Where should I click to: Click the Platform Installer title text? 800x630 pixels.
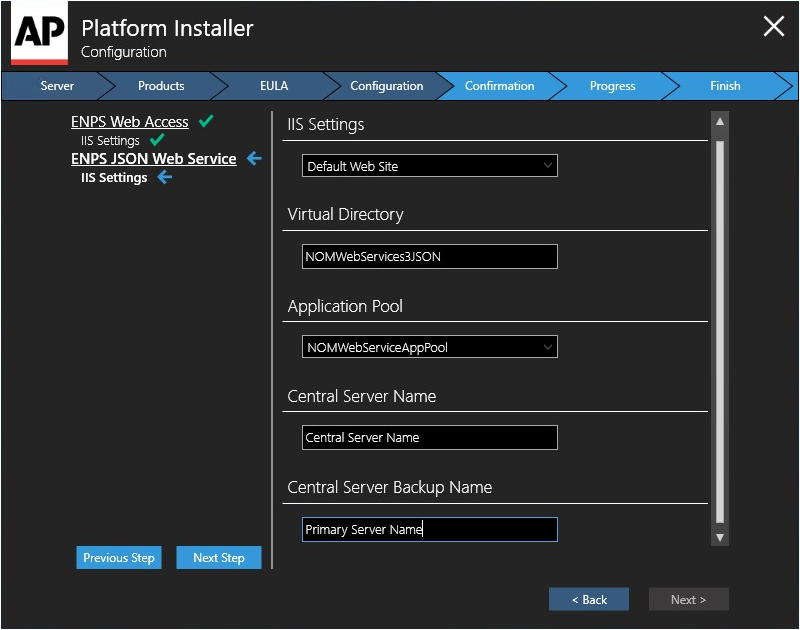(167, 29)
